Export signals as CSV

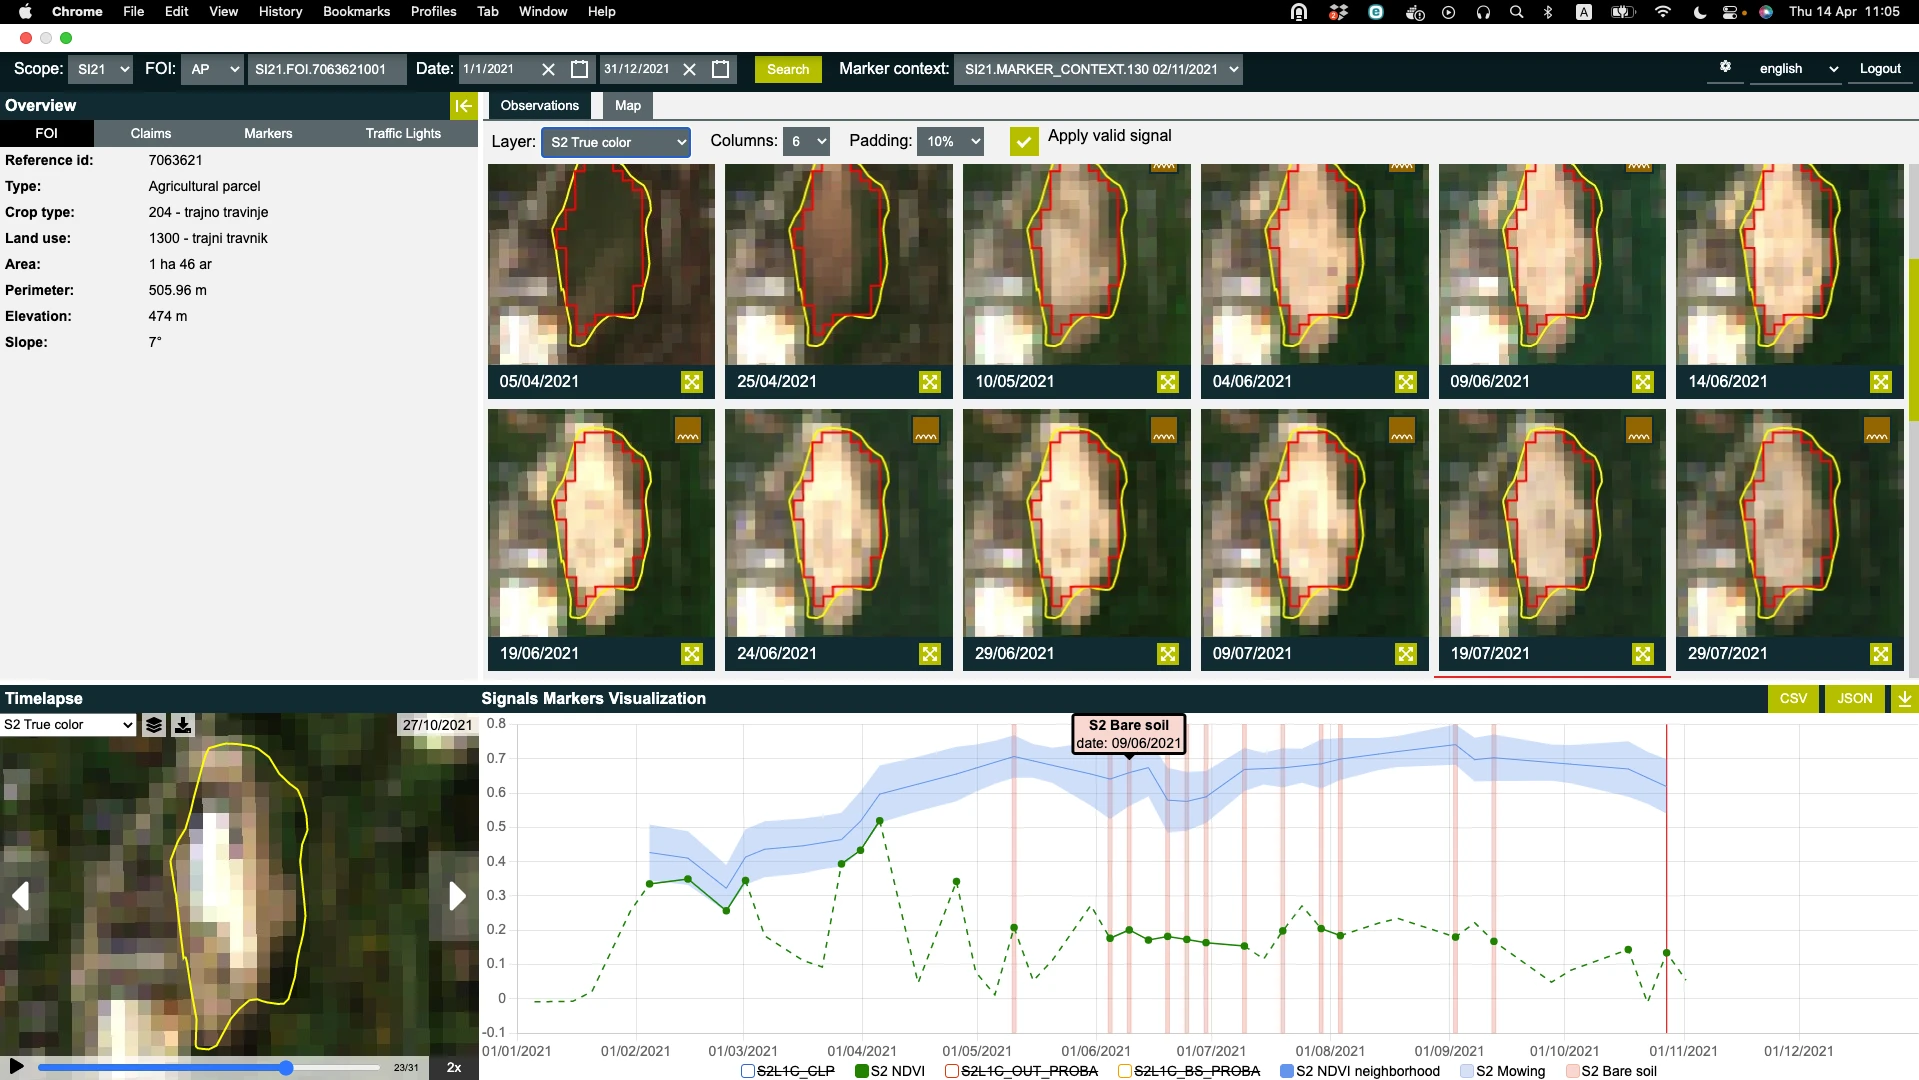tap(1793, 699)
